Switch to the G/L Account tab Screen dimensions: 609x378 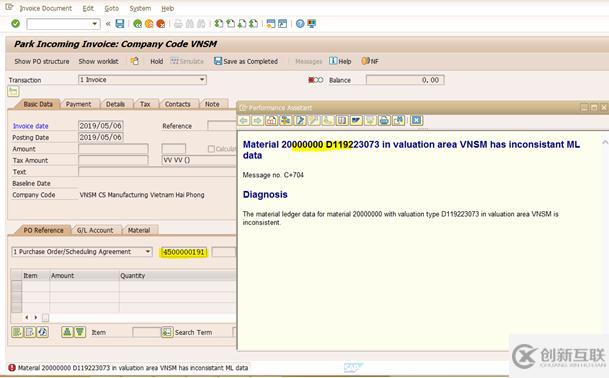pyautogui.click(x=95, y=230)
